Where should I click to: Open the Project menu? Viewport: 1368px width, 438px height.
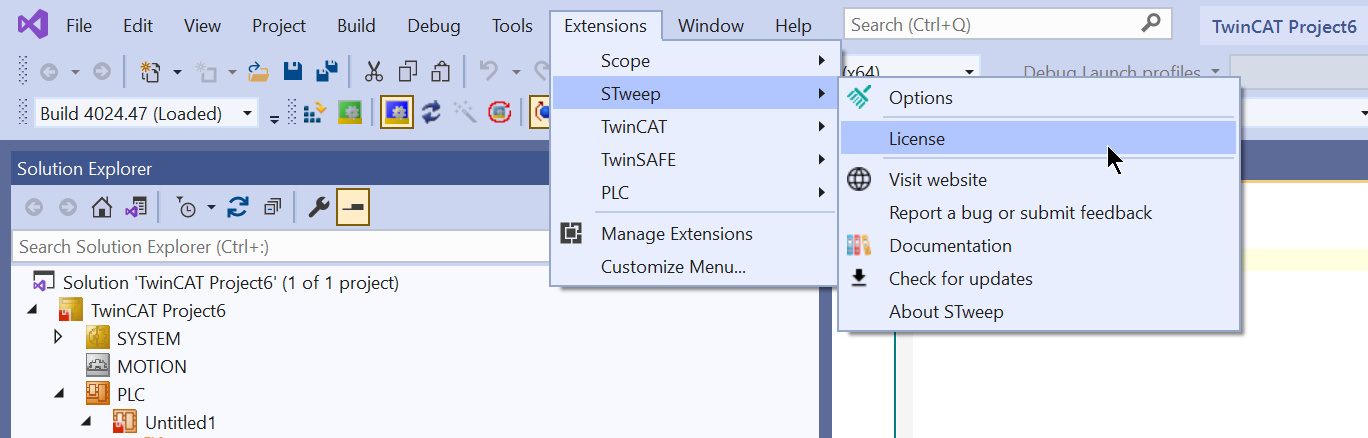[279, 26]
